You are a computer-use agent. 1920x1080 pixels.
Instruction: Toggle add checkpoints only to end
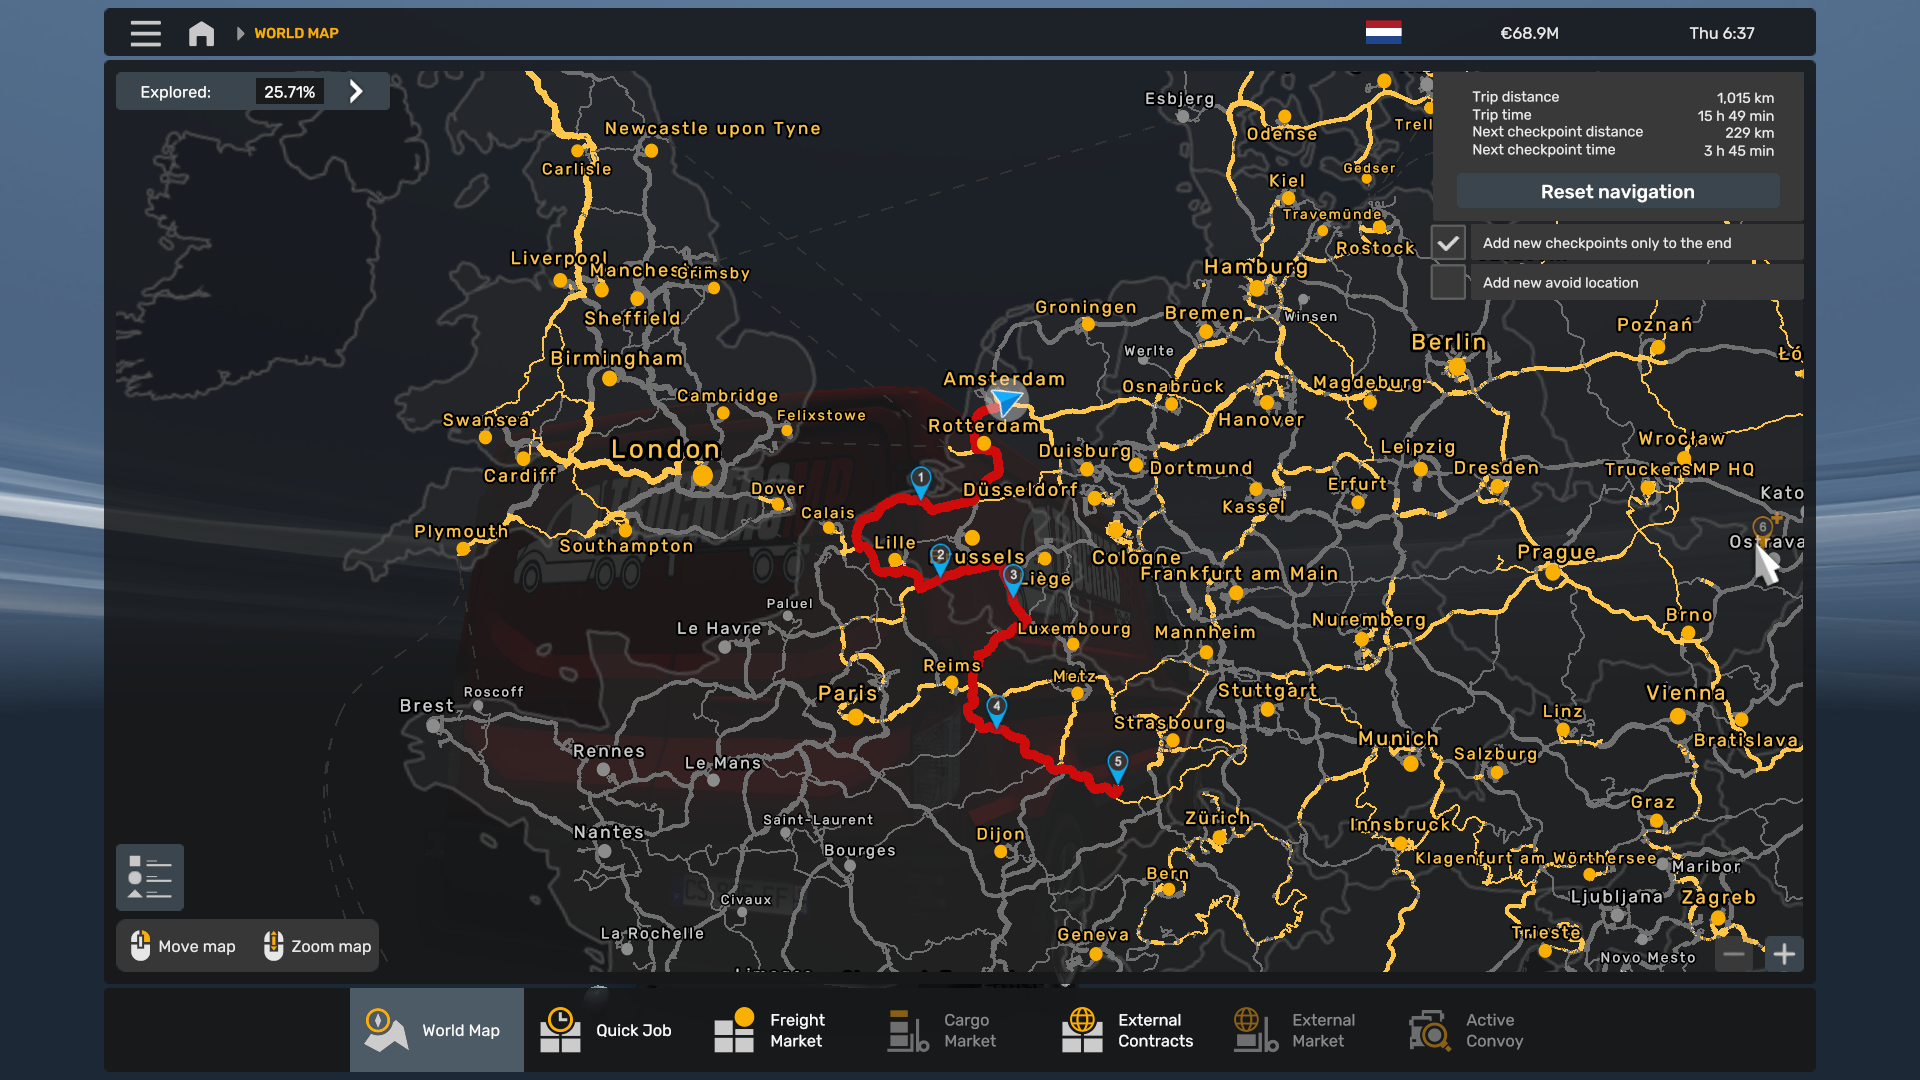[x=1448, y=243]
